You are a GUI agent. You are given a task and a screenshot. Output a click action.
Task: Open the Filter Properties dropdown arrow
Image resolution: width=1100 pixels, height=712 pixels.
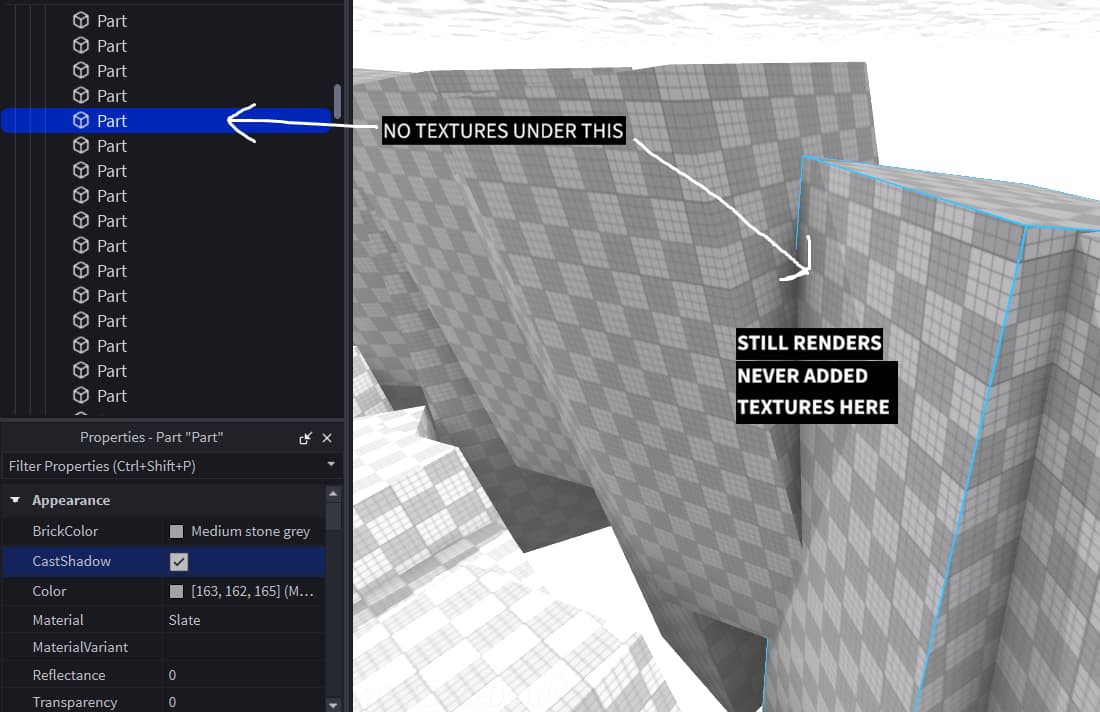(x=331, y=464)
